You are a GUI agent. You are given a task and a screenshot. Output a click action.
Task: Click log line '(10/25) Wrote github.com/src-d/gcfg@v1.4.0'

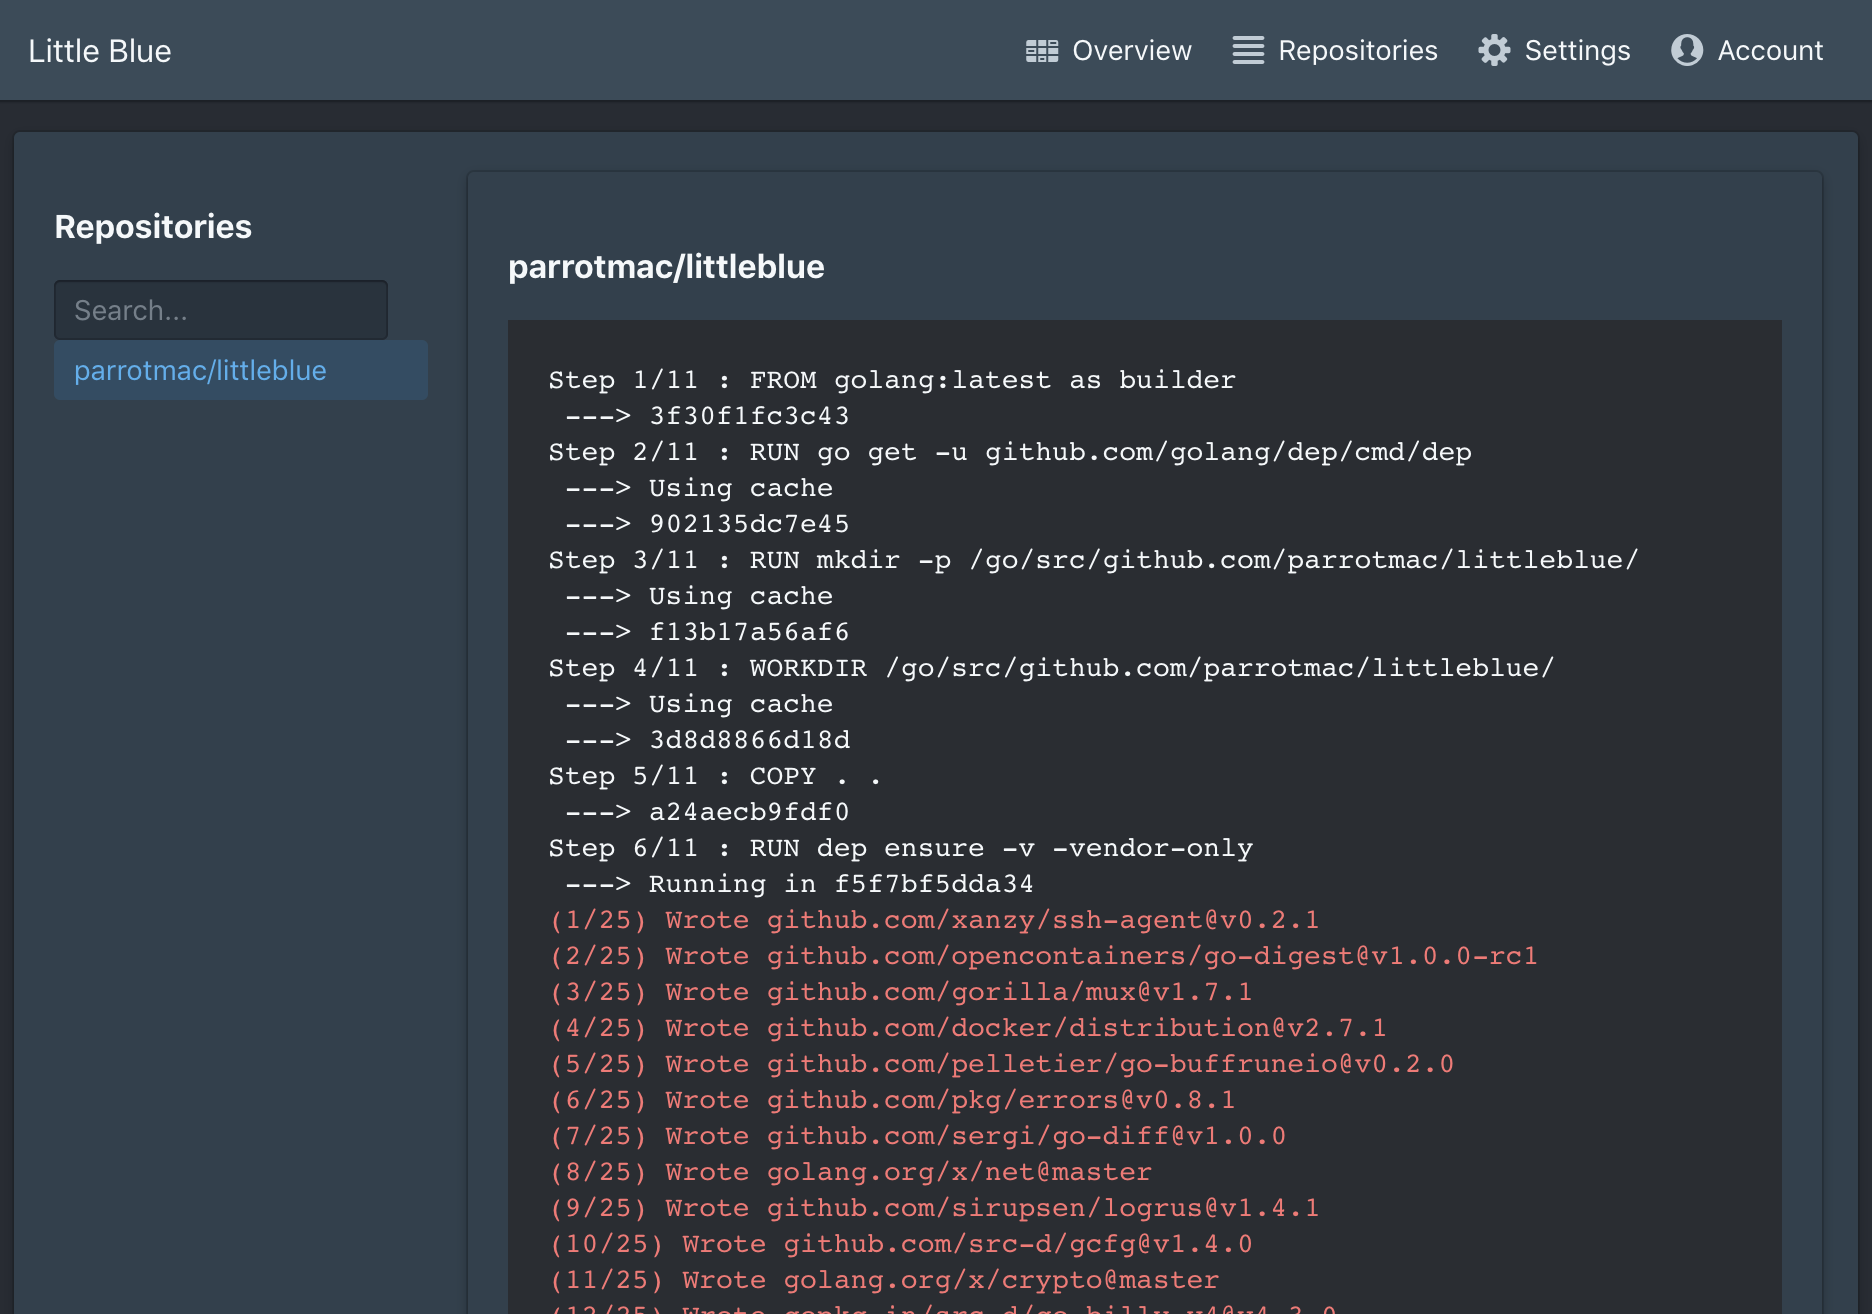tap(901, 1244)
